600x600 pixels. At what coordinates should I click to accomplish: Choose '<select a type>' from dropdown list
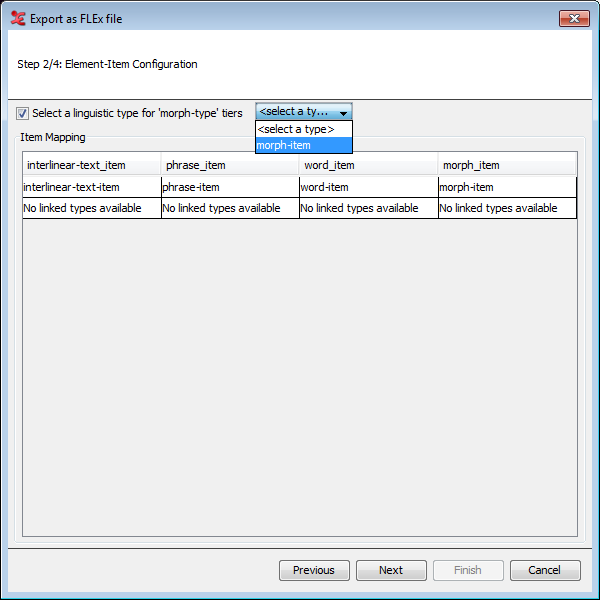pos(303,129)
